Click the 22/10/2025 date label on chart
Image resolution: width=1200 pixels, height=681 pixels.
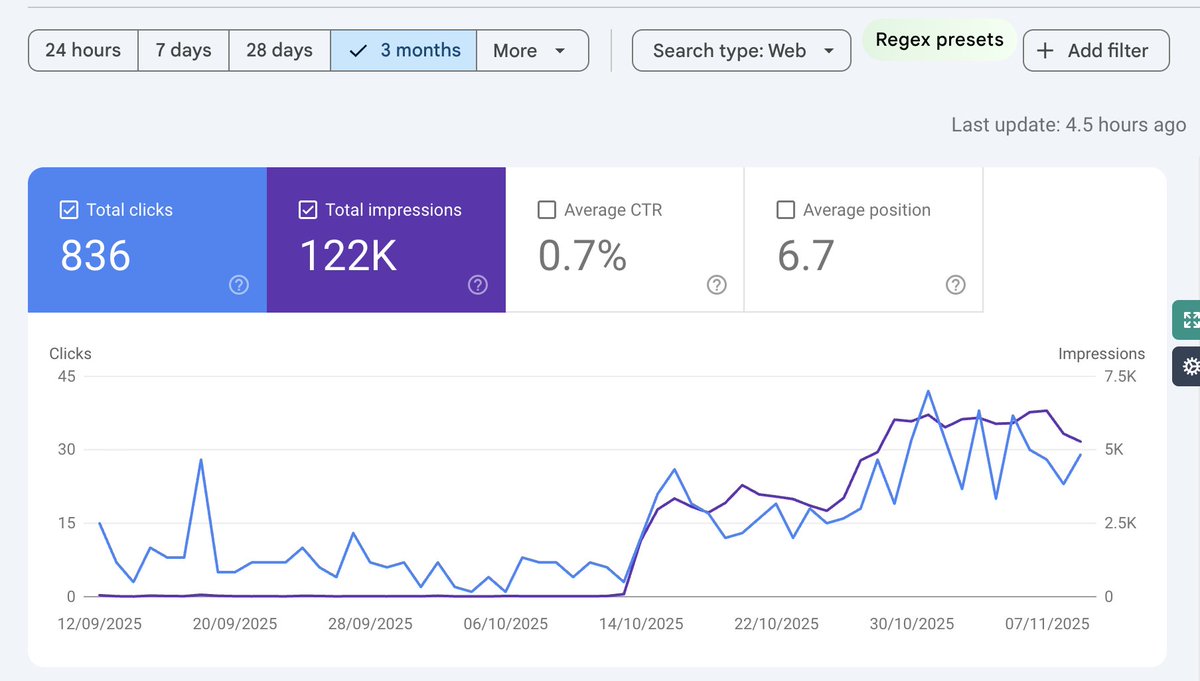click(775, 624)
